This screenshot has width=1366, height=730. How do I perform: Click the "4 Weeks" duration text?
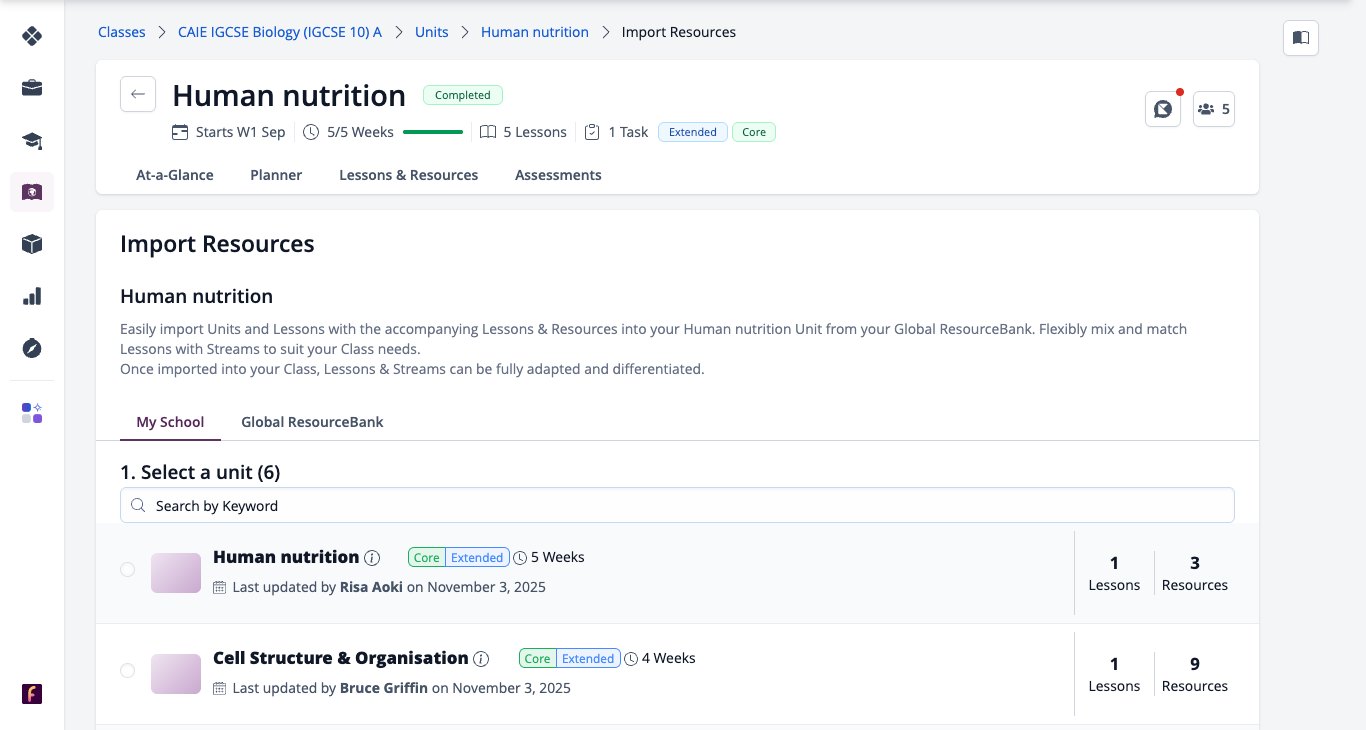(668, 658)
